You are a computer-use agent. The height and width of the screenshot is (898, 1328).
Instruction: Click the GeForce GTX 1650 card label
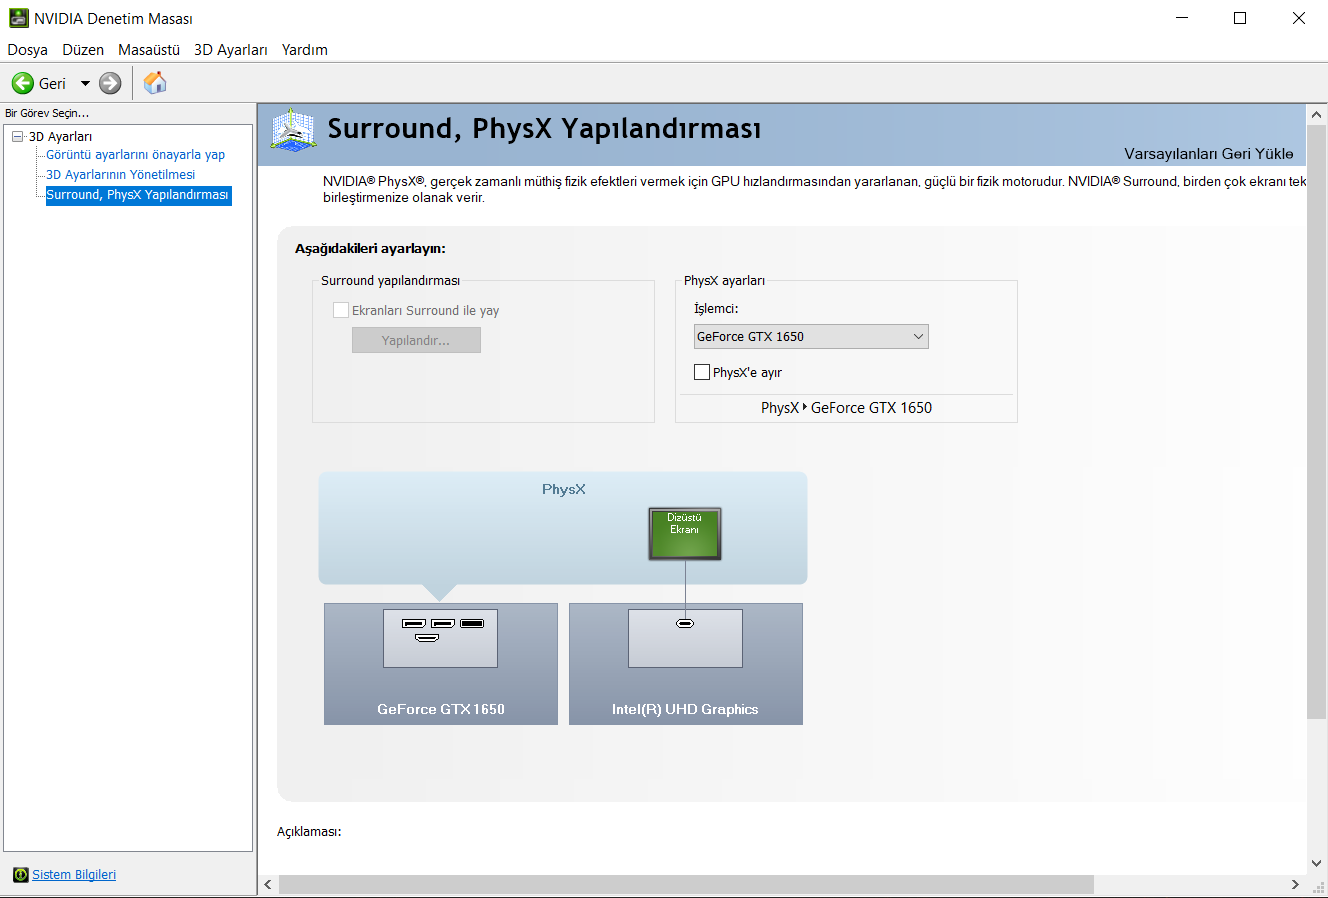[x=441, y=710]
